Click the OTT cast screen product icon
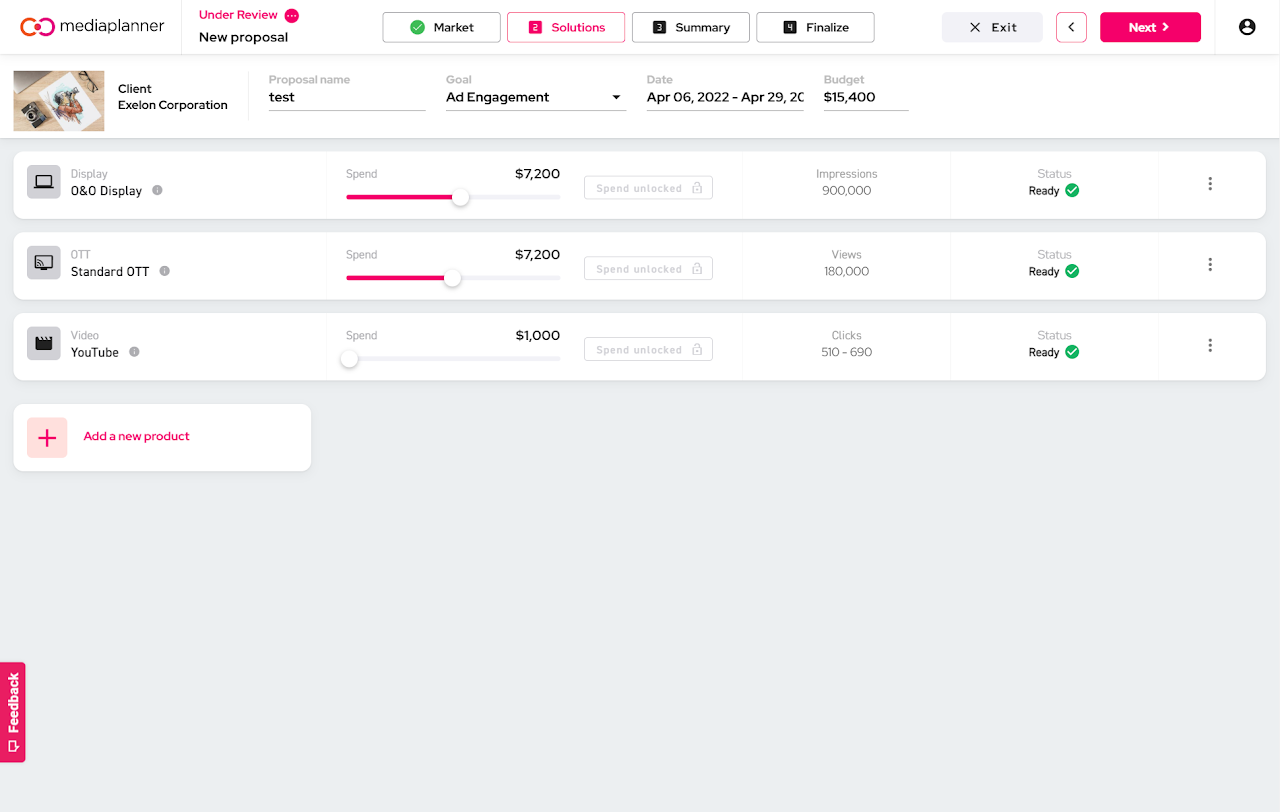 44,263
